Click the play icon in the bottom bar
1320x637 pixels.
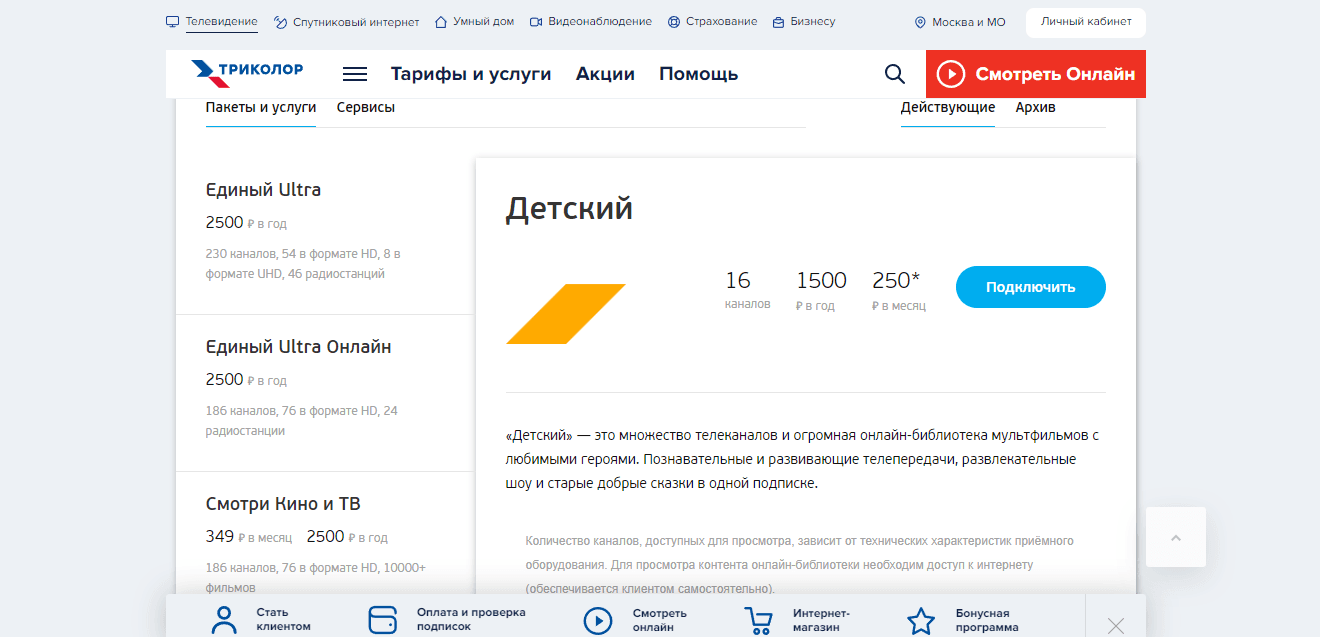pos(597,620)
